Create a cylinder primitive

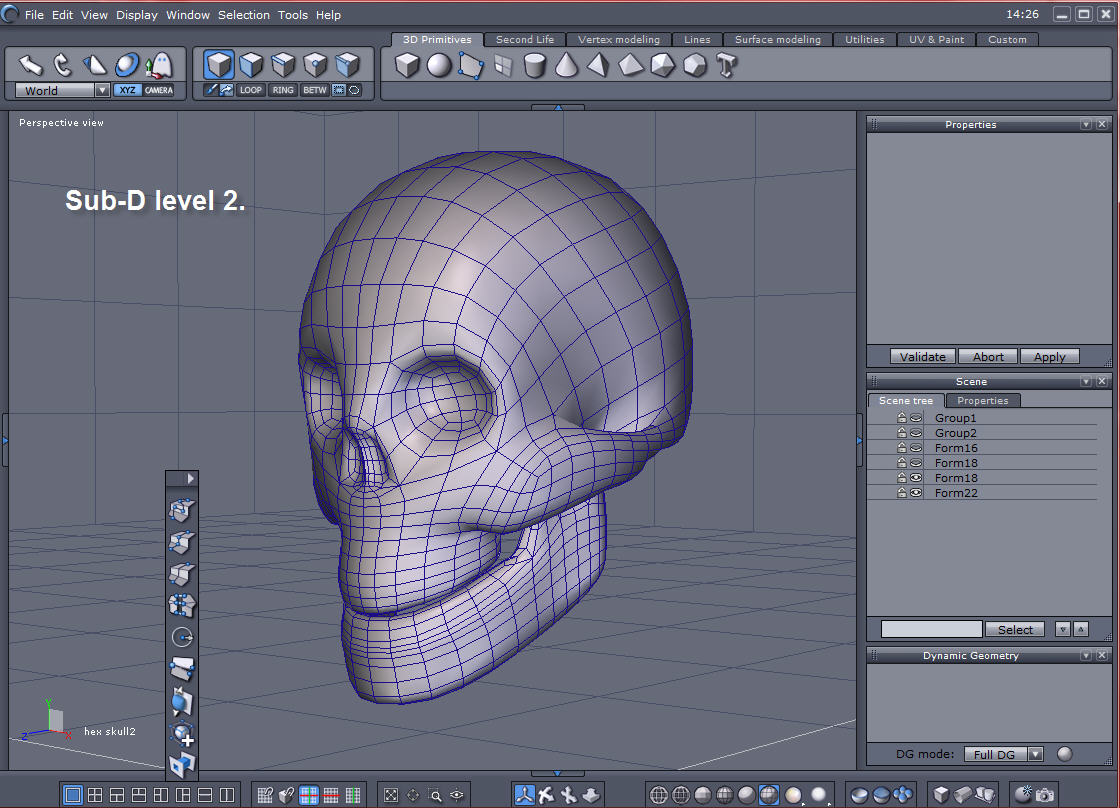[x=534, y=65]
